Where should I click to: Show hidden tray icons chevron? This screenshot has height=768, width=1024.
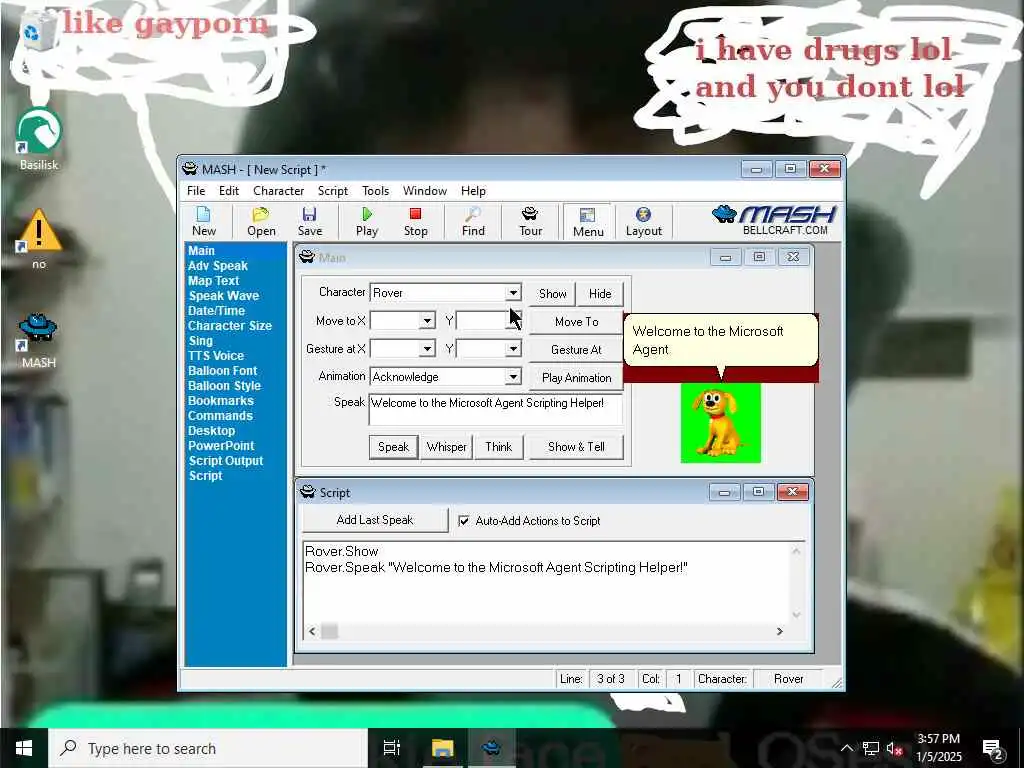[846, 748]
